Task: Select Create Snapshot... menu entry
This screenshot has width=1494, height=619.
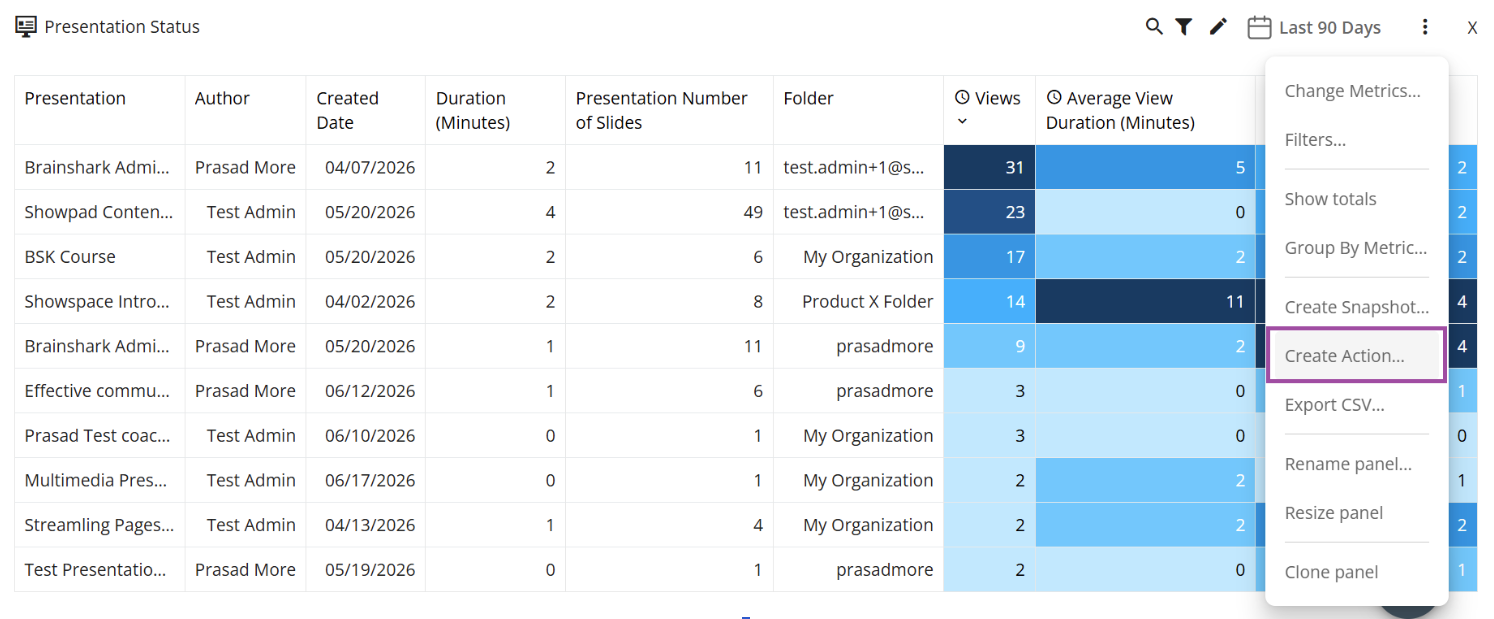Action: point(1356,307)
